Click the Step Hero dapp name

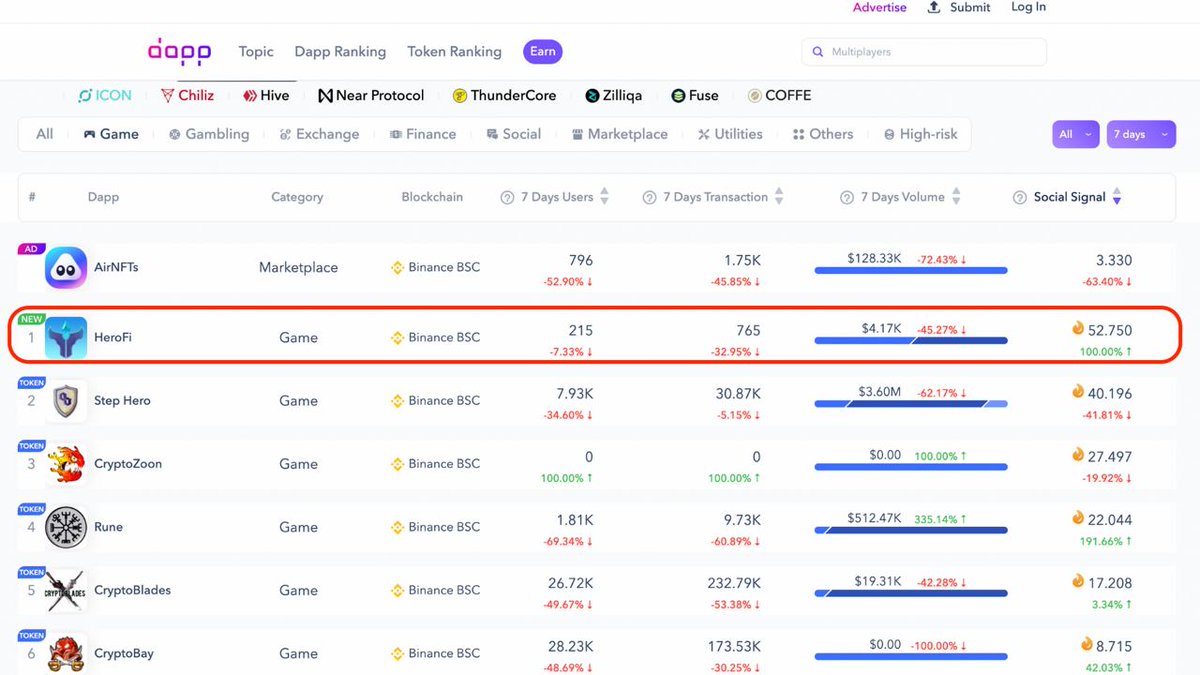point(122,400)
